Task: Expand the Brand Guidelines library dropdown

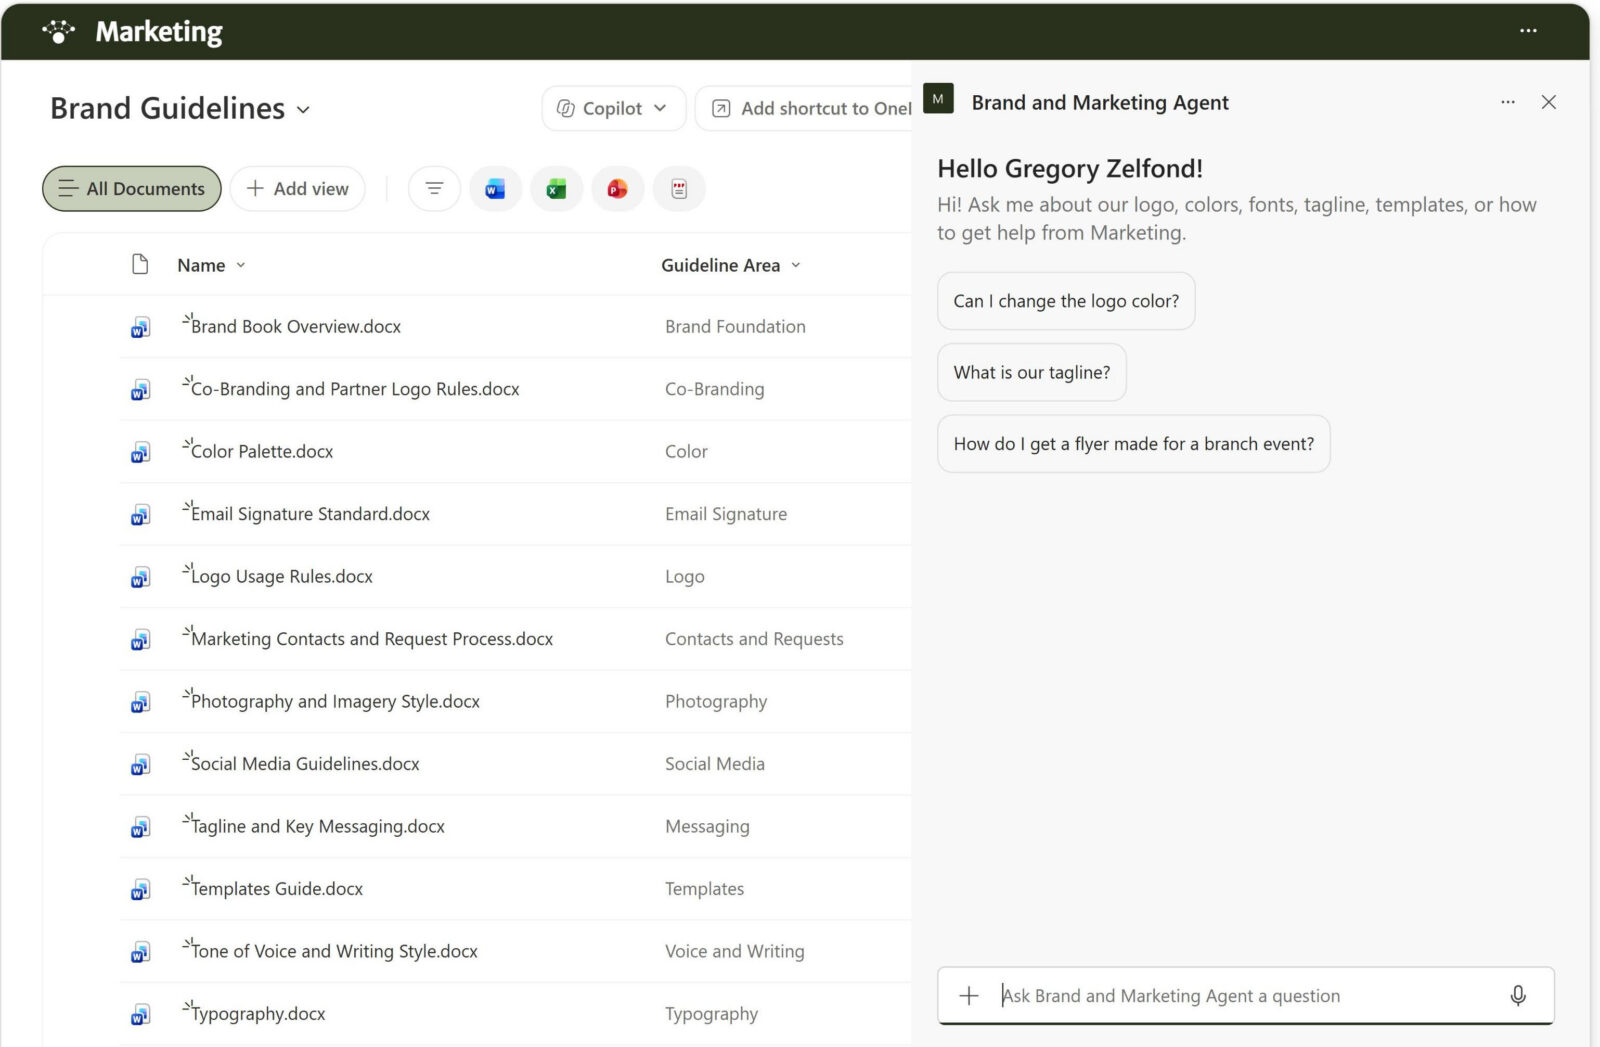Action: pyautogui.click(x=303, y=110)
